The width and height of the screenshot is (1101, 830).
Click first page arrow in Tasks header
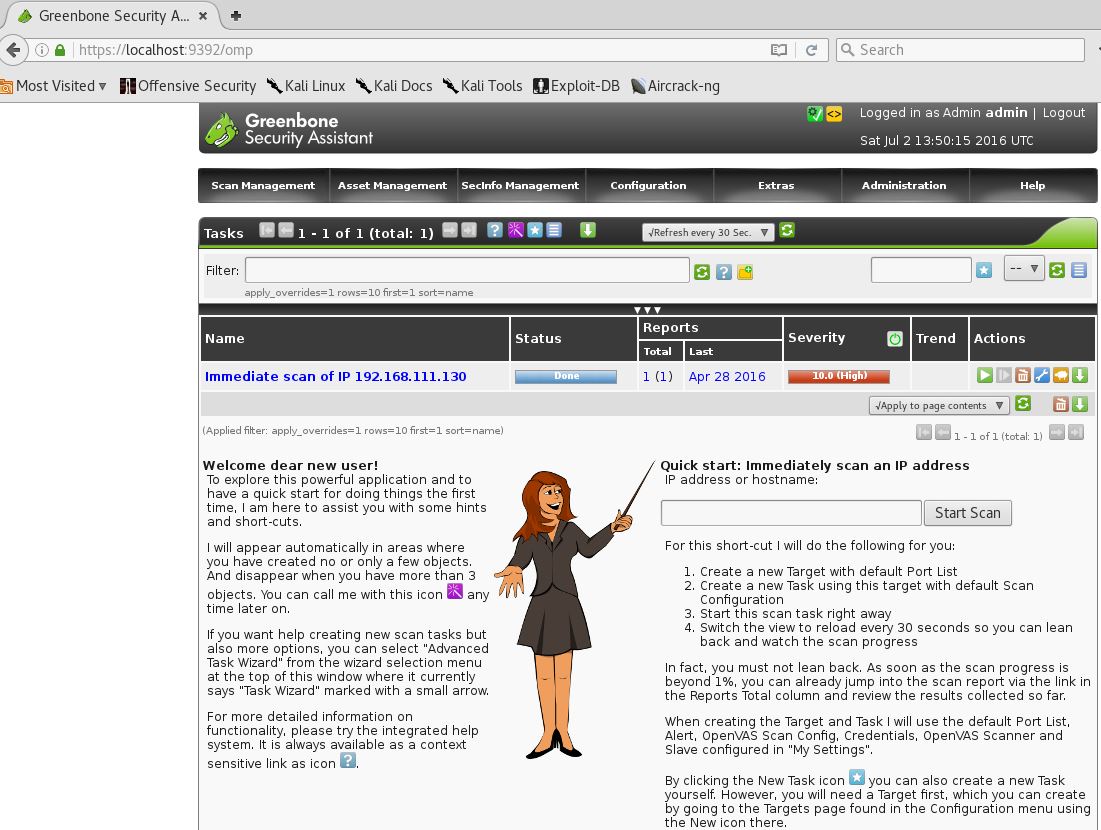pyautogui.click(x=267, y=230)
